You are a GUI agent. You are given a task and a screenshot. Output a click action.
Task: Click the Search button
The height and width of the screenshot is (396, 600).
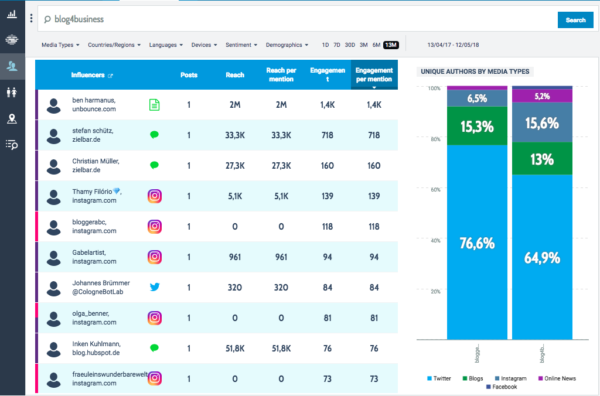(576, 20)
